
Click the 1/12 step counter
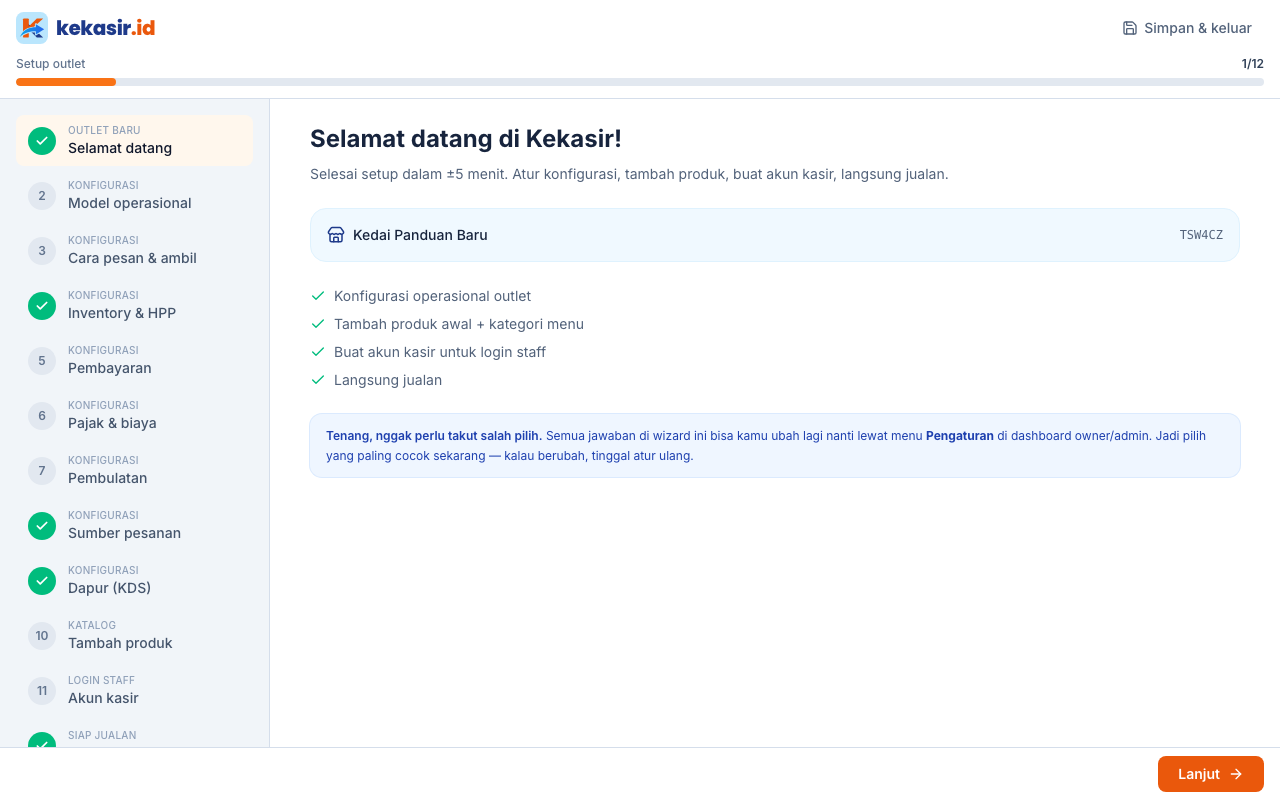coord(1253,64)
